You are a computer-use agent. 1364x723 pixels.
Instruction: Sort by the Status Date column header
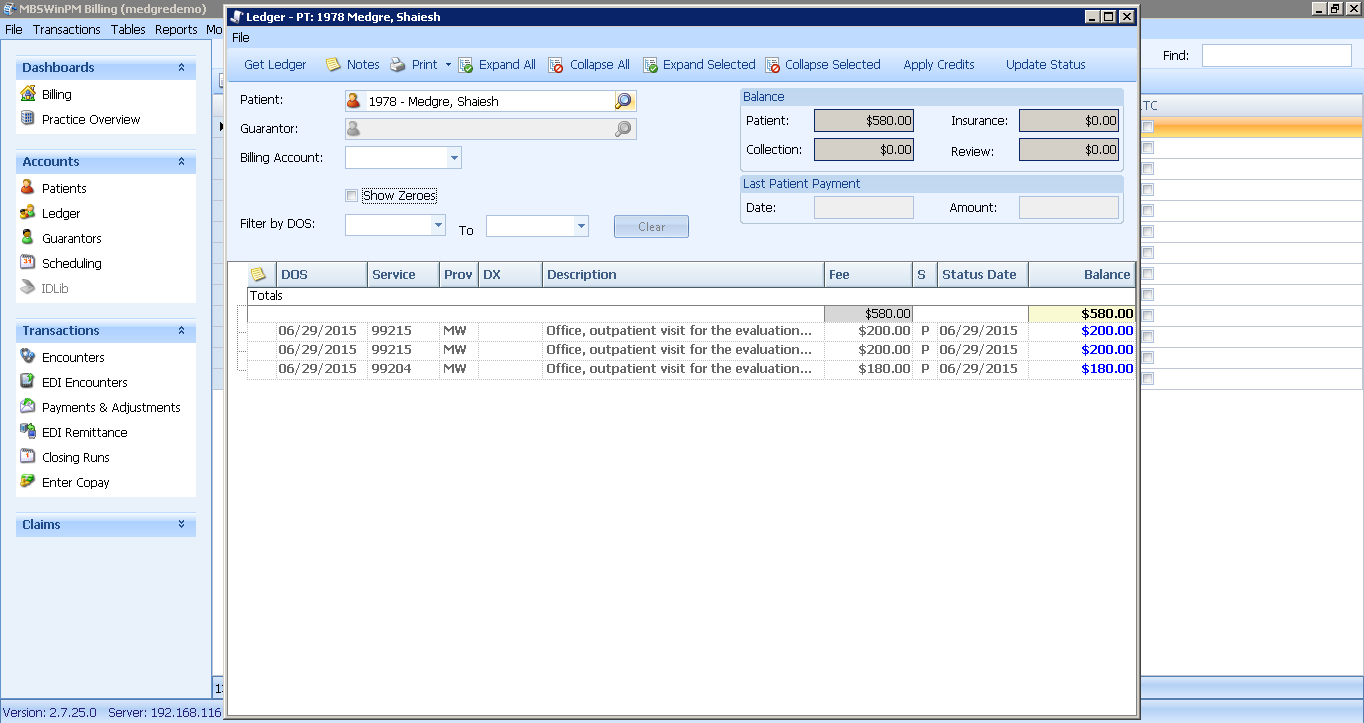click(x=982, y=274)
